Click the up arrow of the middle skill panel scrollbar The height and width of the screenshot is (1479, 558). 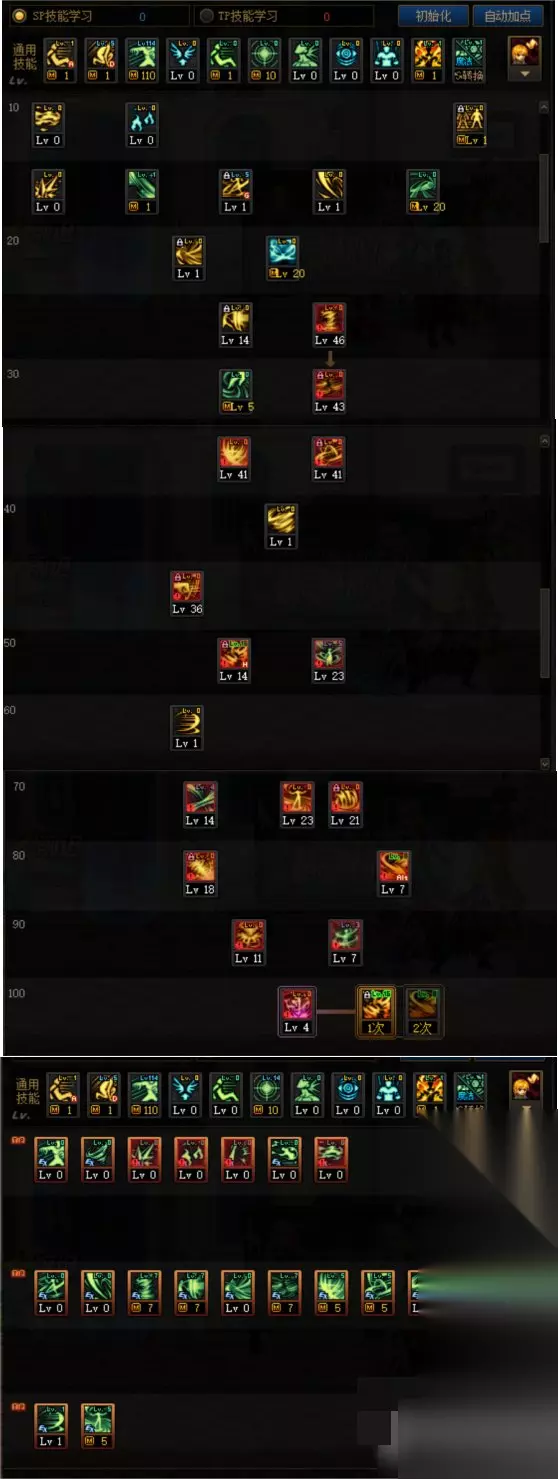[545, 441]
